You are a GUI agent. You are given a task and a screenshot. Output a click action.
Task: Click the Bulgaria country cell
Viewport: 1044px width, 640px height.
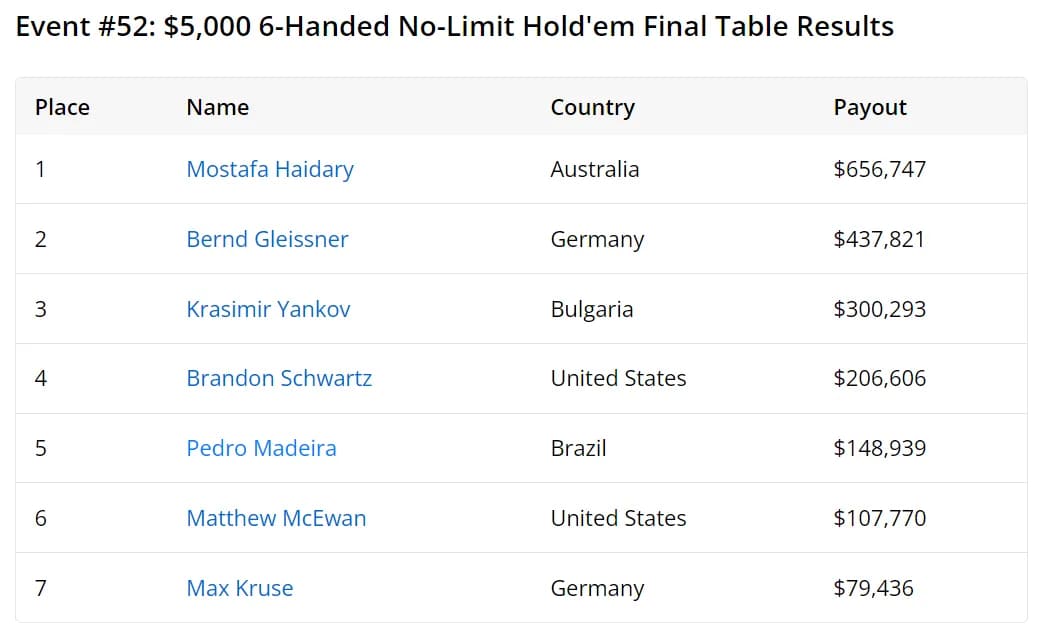click(x=591, y=309)
